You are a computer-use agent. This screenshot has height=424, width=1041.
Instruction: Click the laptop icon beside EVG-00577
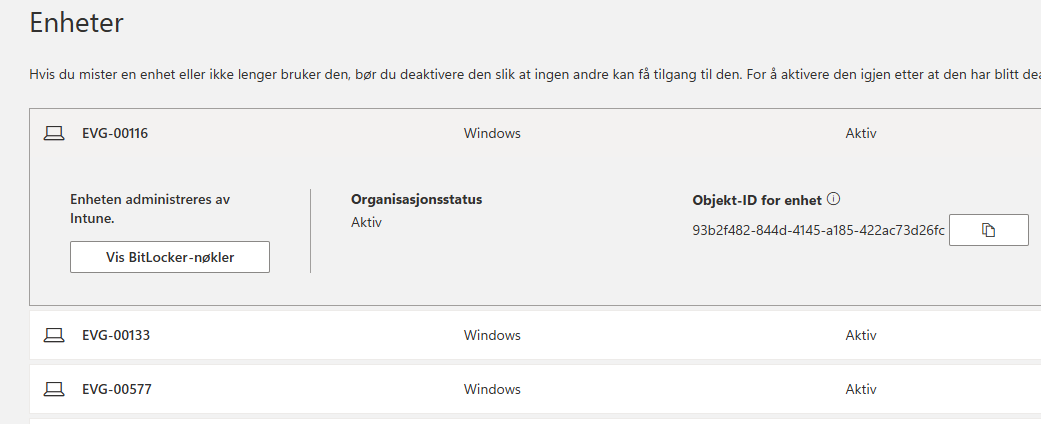(54, 389)
